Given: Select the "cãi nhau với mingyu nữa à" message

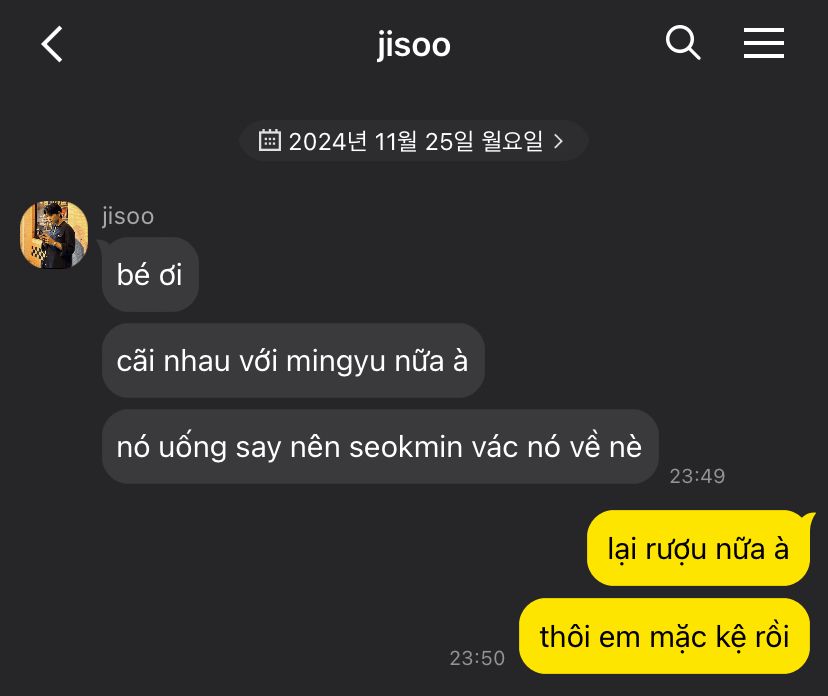Looking at the screenshot, I should tap(293, 361).
